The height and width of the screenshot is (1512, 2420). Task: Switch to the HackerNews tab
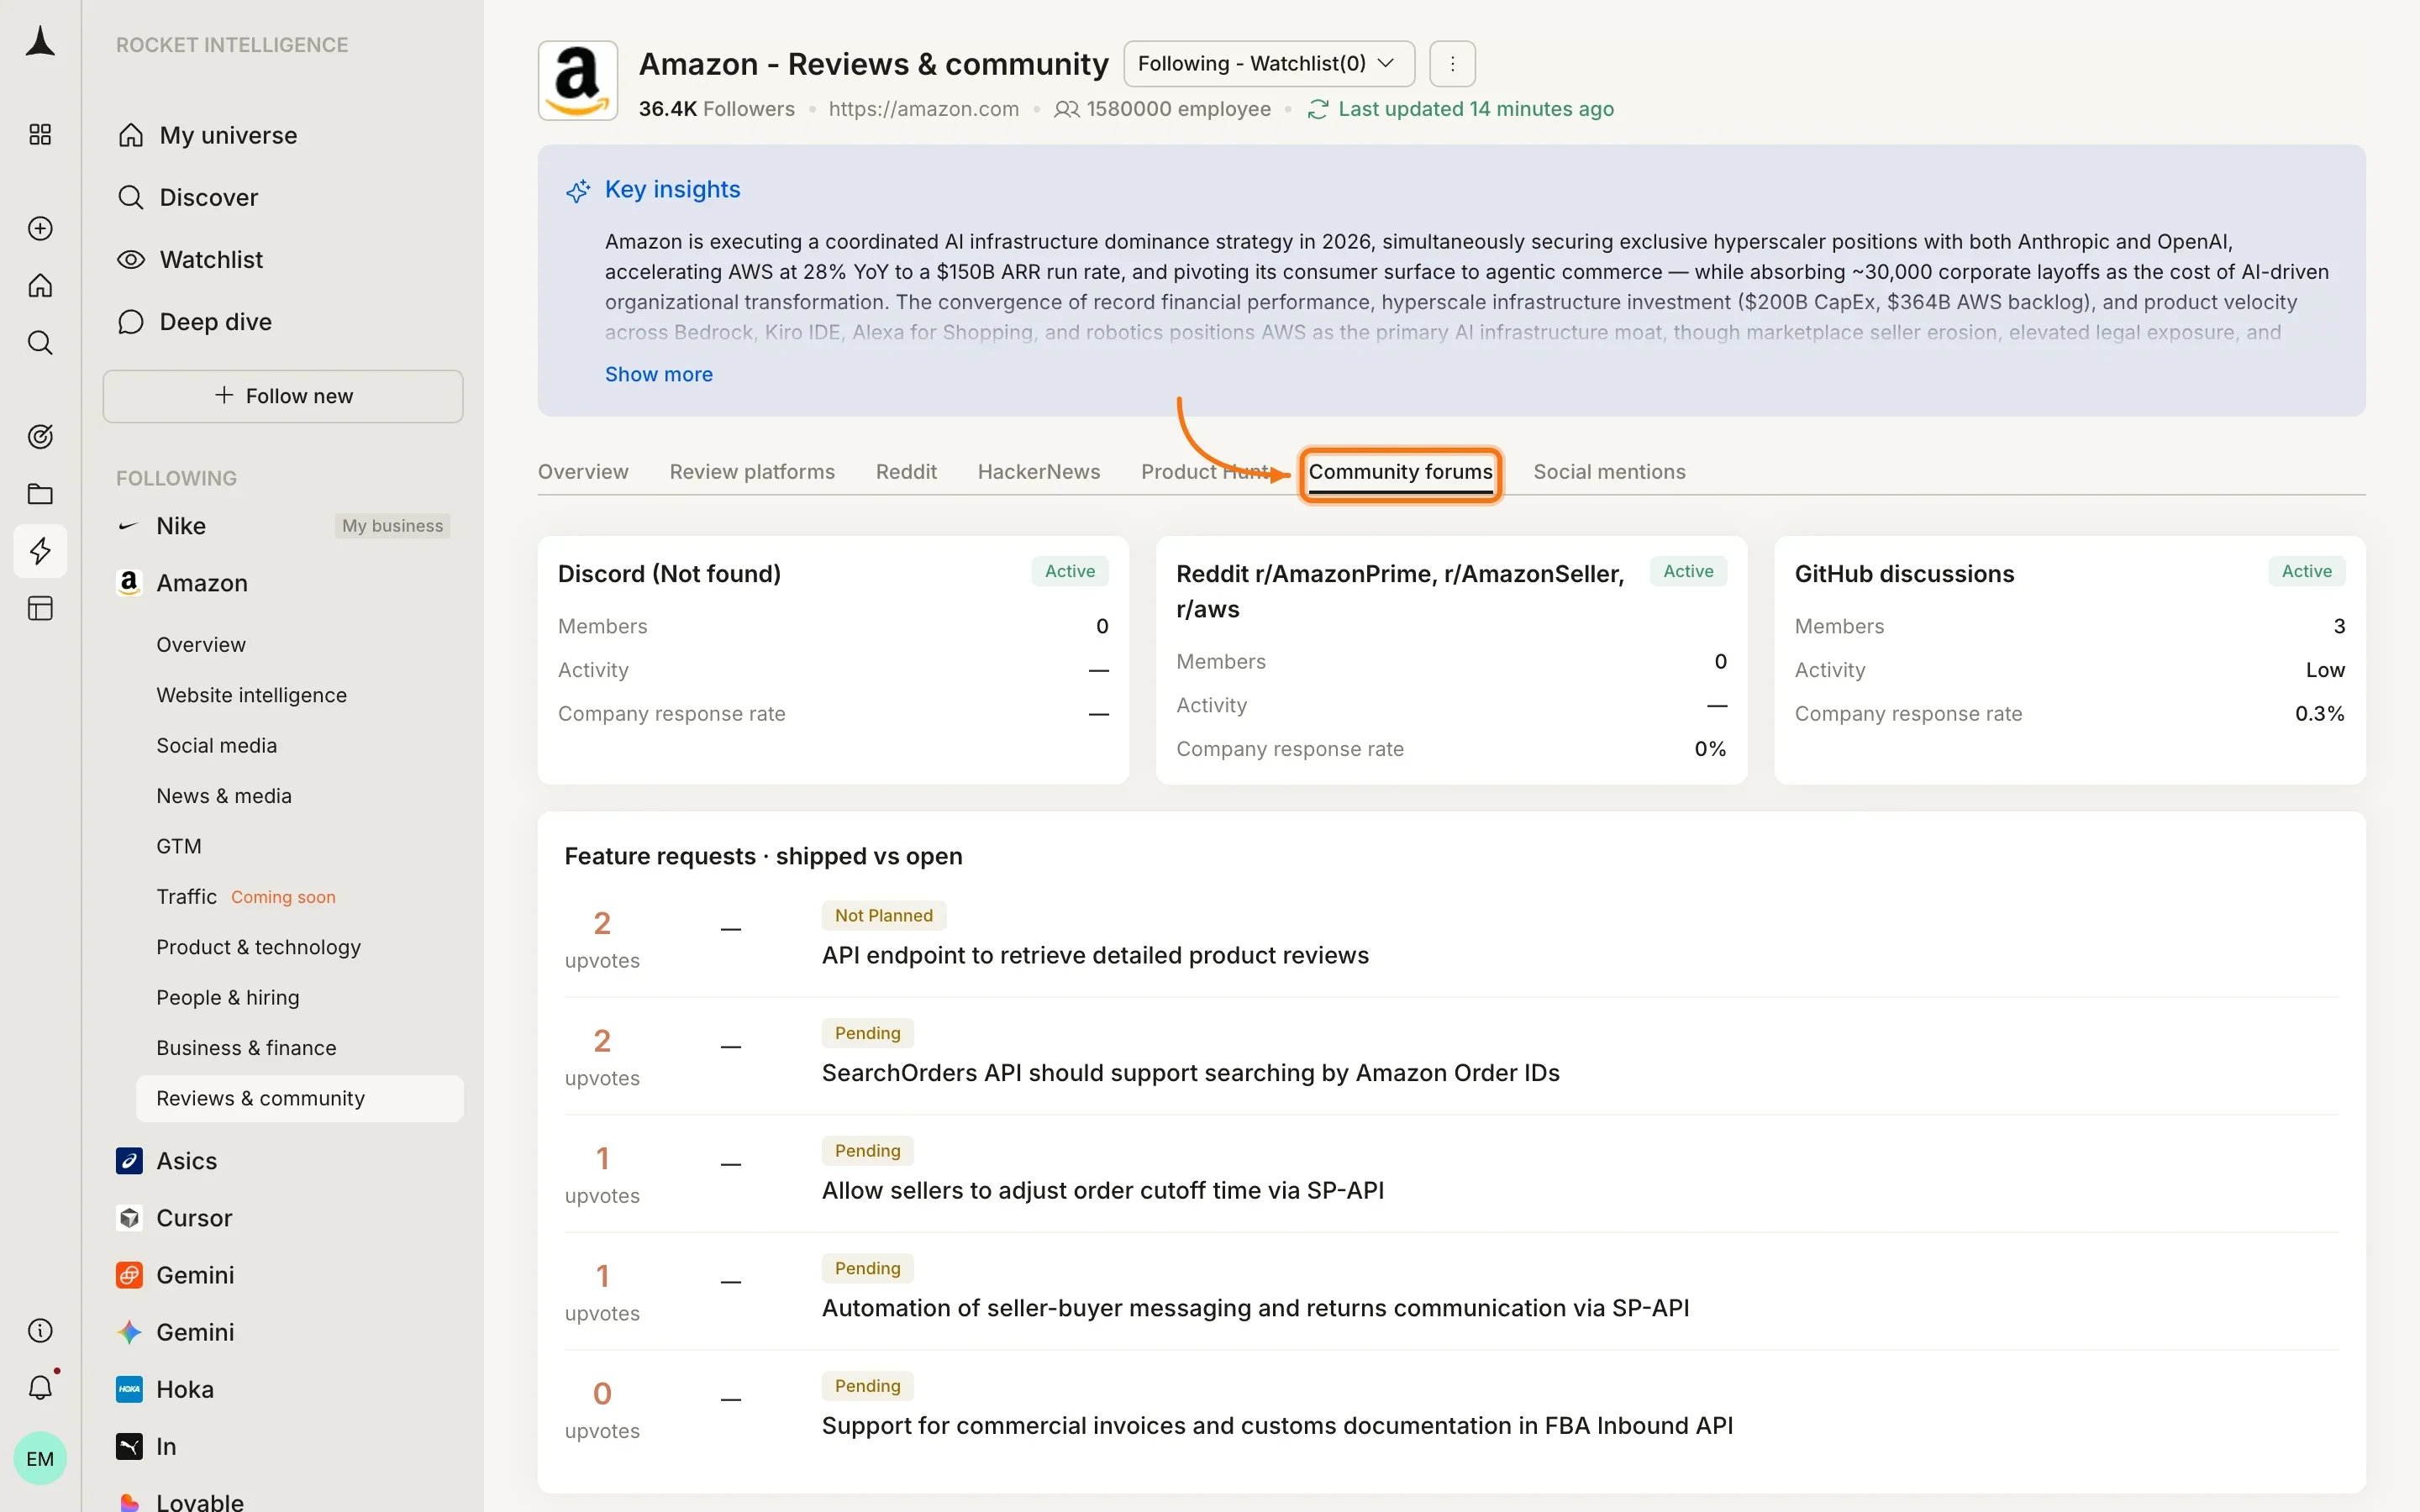(x=1038, y=472)
